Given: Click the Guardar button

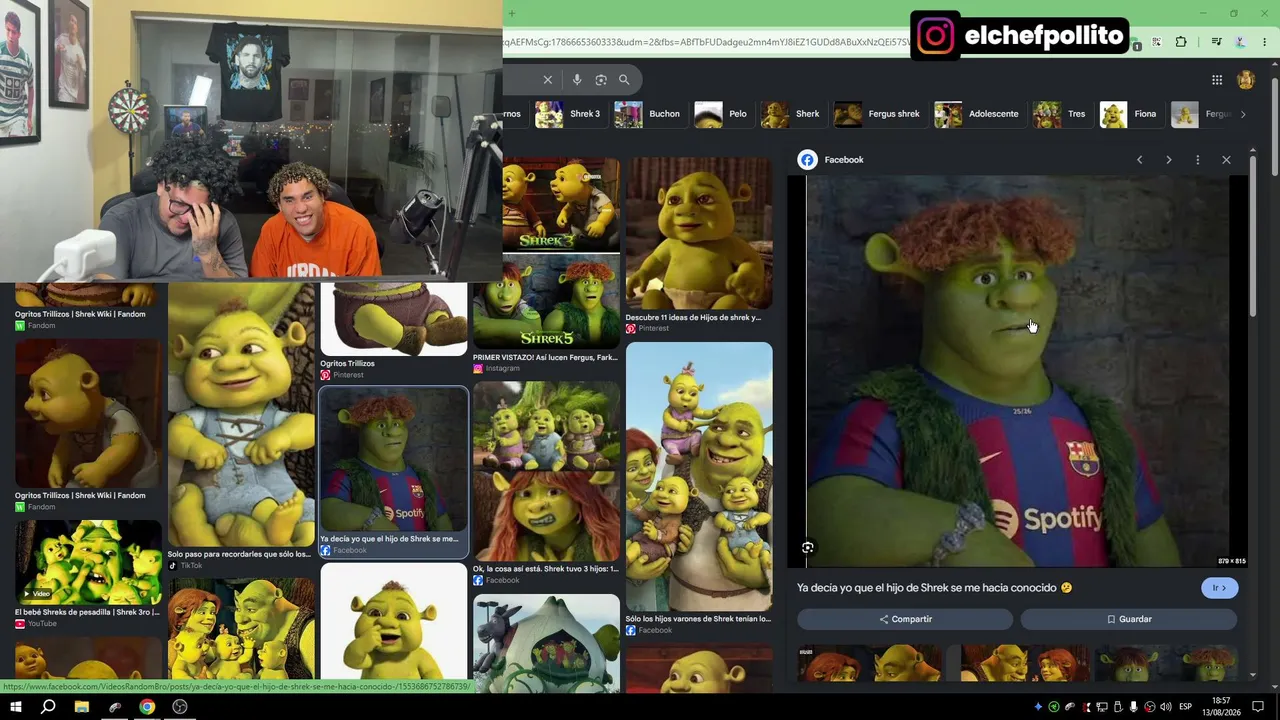Looking at the screenshot, I should pos(1129,619).
